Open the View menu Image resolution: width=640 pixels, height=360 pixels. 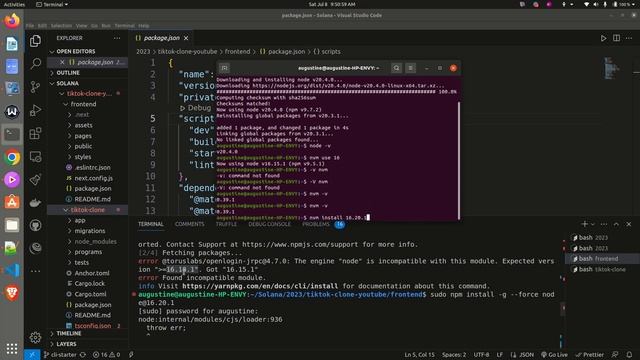click(x=81, y=26)
